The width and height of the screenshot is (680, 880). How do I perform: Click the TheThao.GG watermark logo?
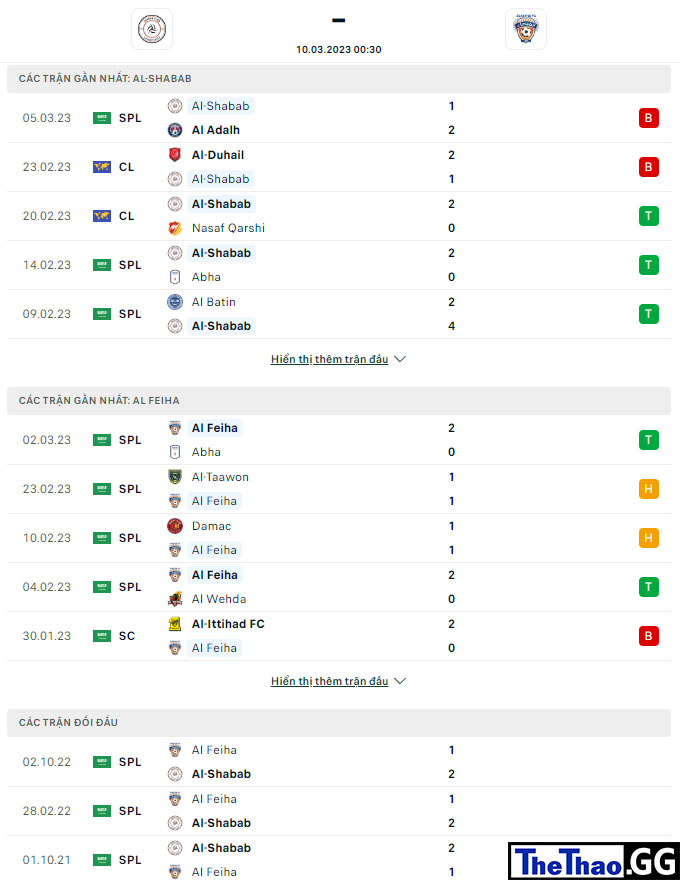click(594, 861)
